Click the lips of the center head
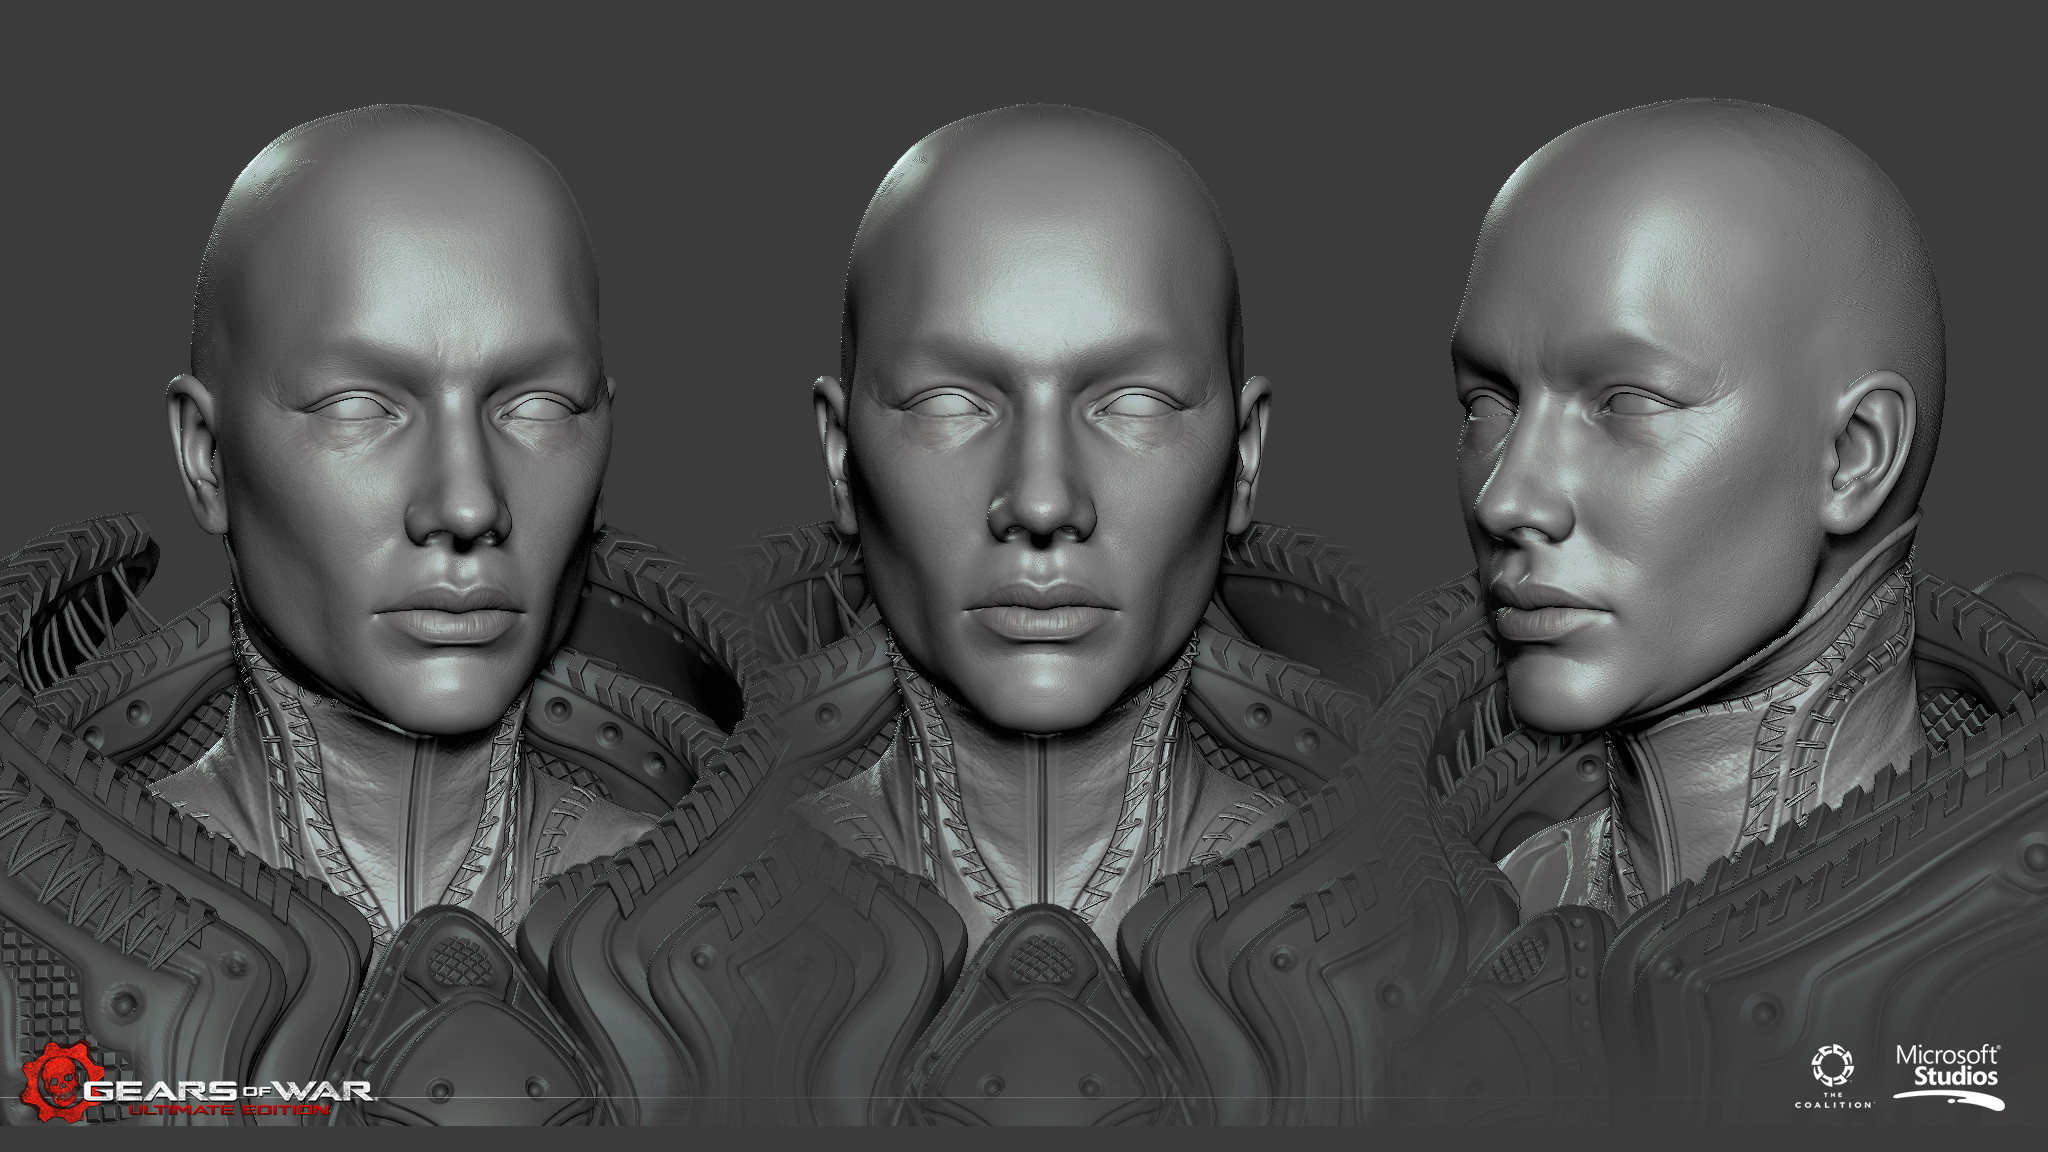The image size is (2048, 1152). tap(1040, 609)
